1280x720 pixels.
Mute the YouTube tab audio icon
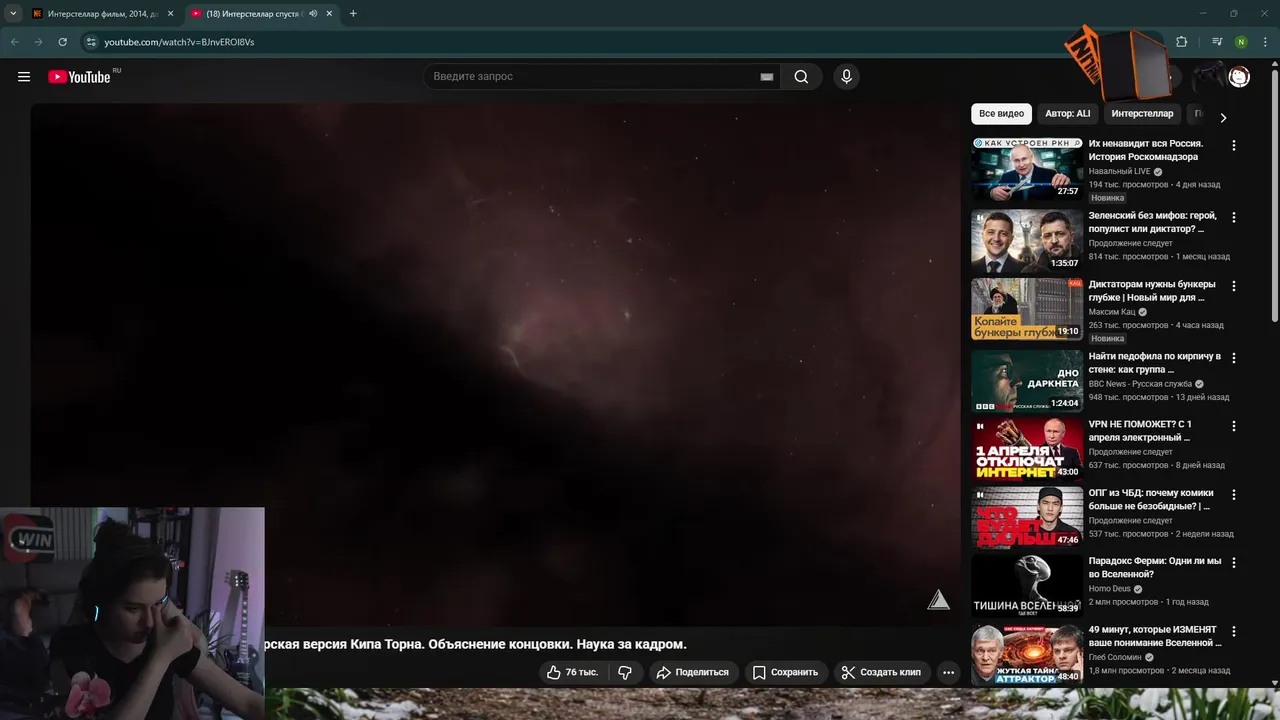(314, 14)
